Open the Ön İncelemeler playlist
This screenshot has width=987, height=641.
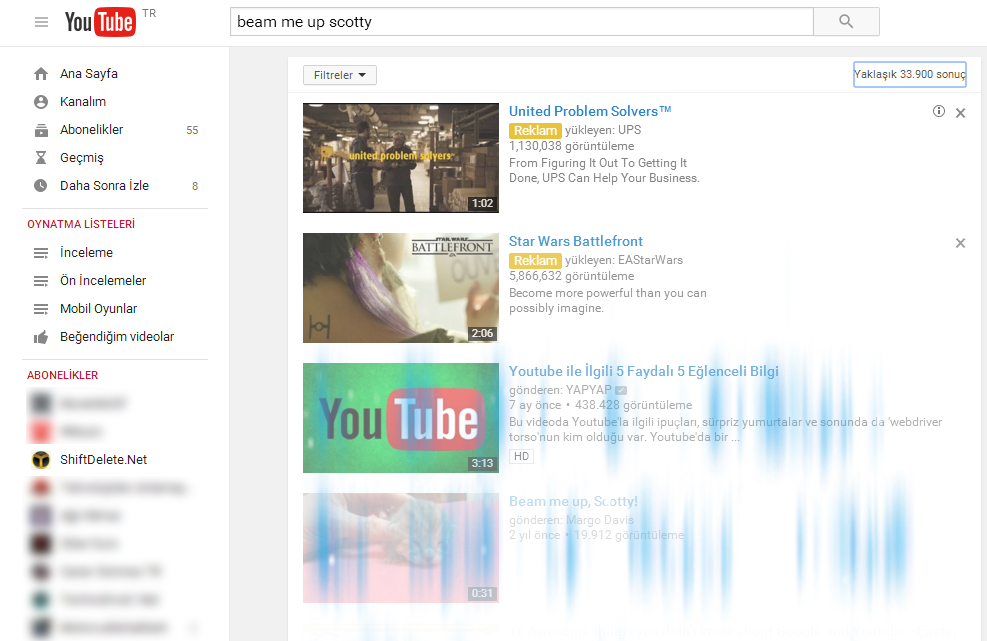coord(103,280)
